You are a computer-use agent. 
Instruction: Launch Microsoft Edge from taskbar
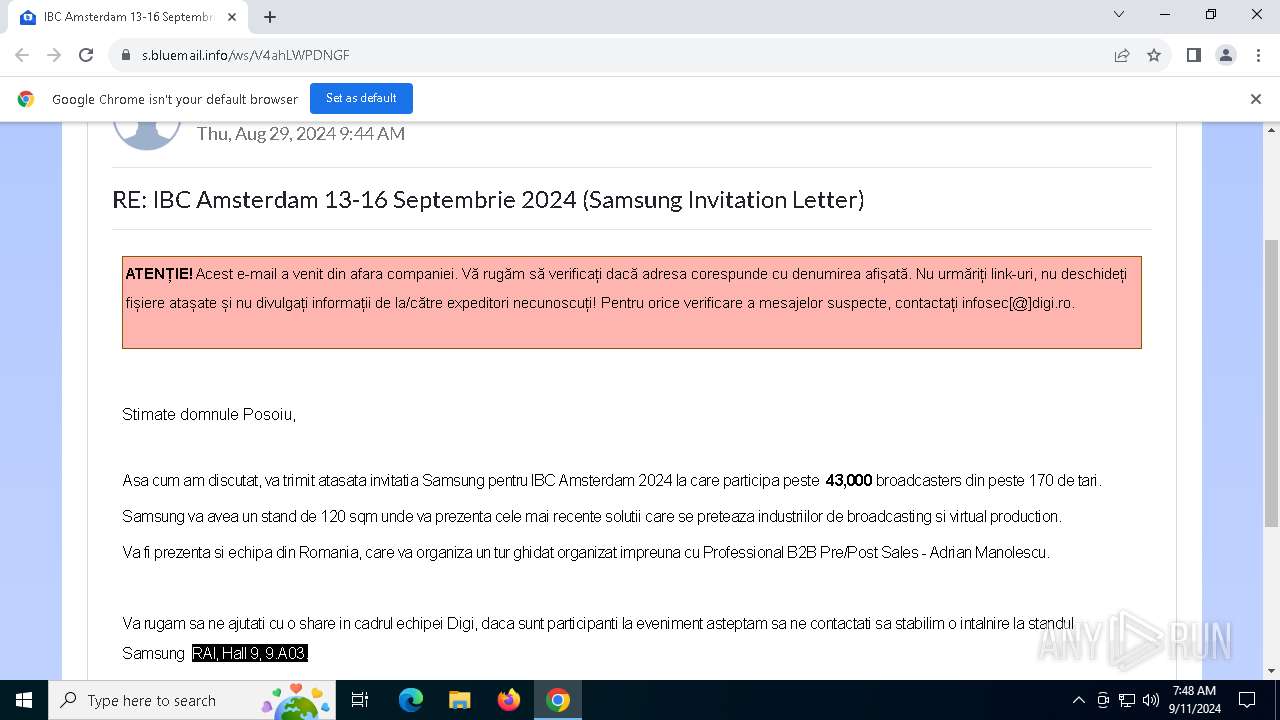tap(411, 700)
